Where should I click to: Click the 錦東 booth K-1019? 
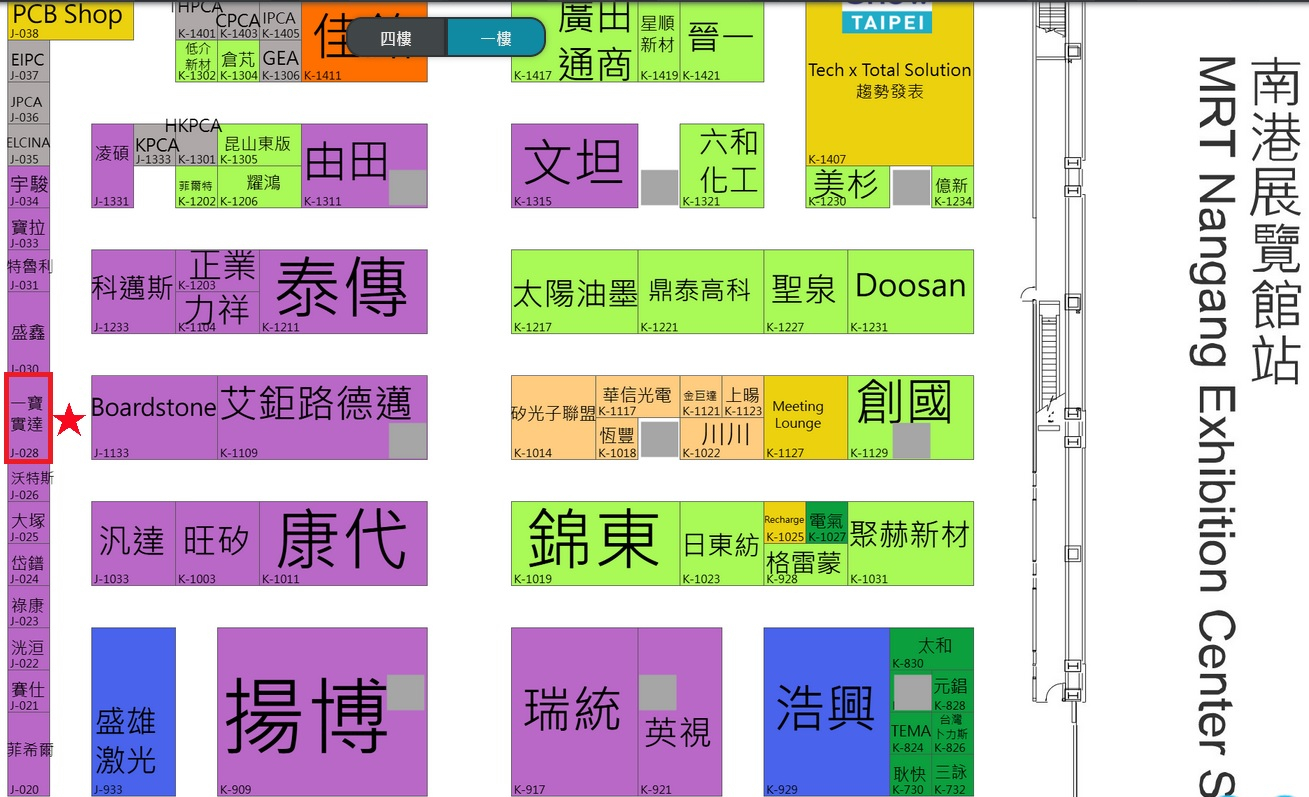click(x=595, y=542)
